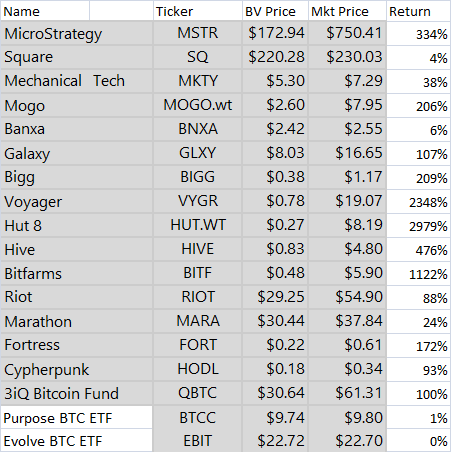
Task: Select the MOGO.wt ticker cell
Action: (198, 105)
